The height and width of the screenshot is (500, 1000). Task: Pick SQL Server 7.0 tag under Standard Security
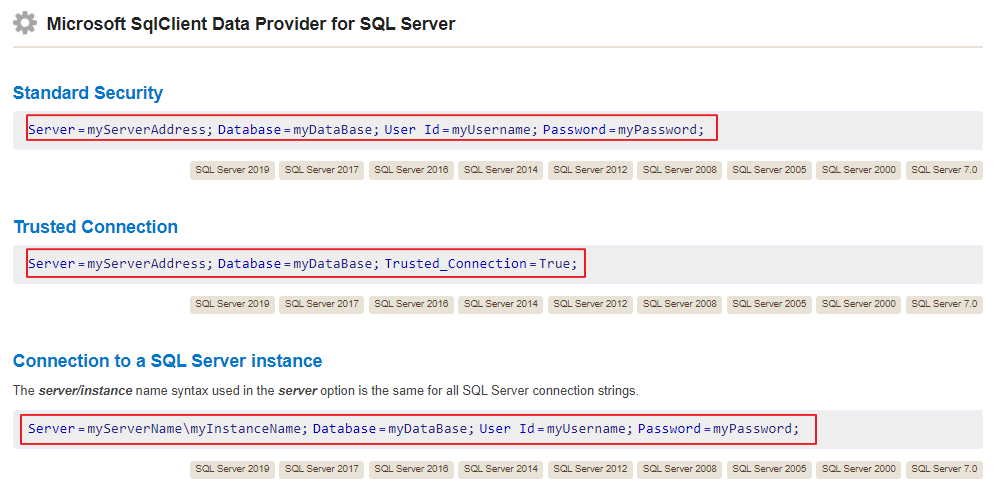click(944, 170)
